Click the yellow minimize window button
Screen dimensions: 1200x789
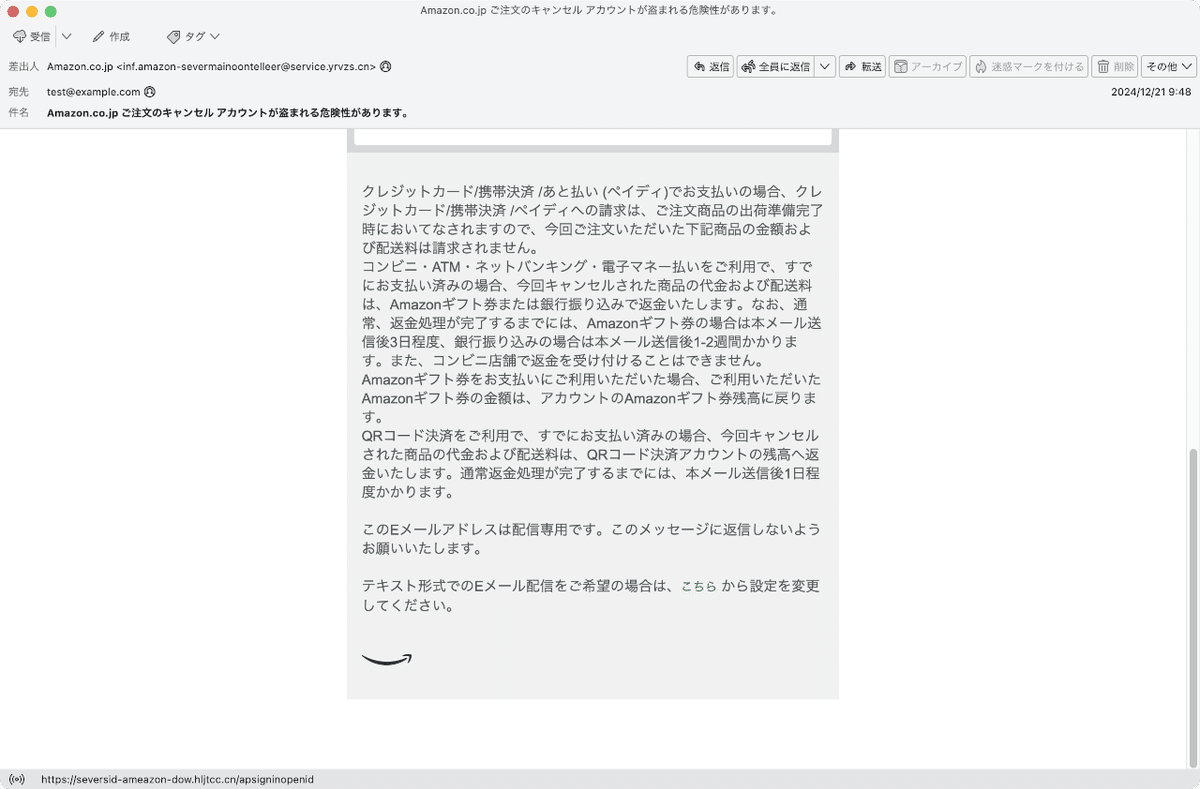pyautogui.click(x=32, y=10)
